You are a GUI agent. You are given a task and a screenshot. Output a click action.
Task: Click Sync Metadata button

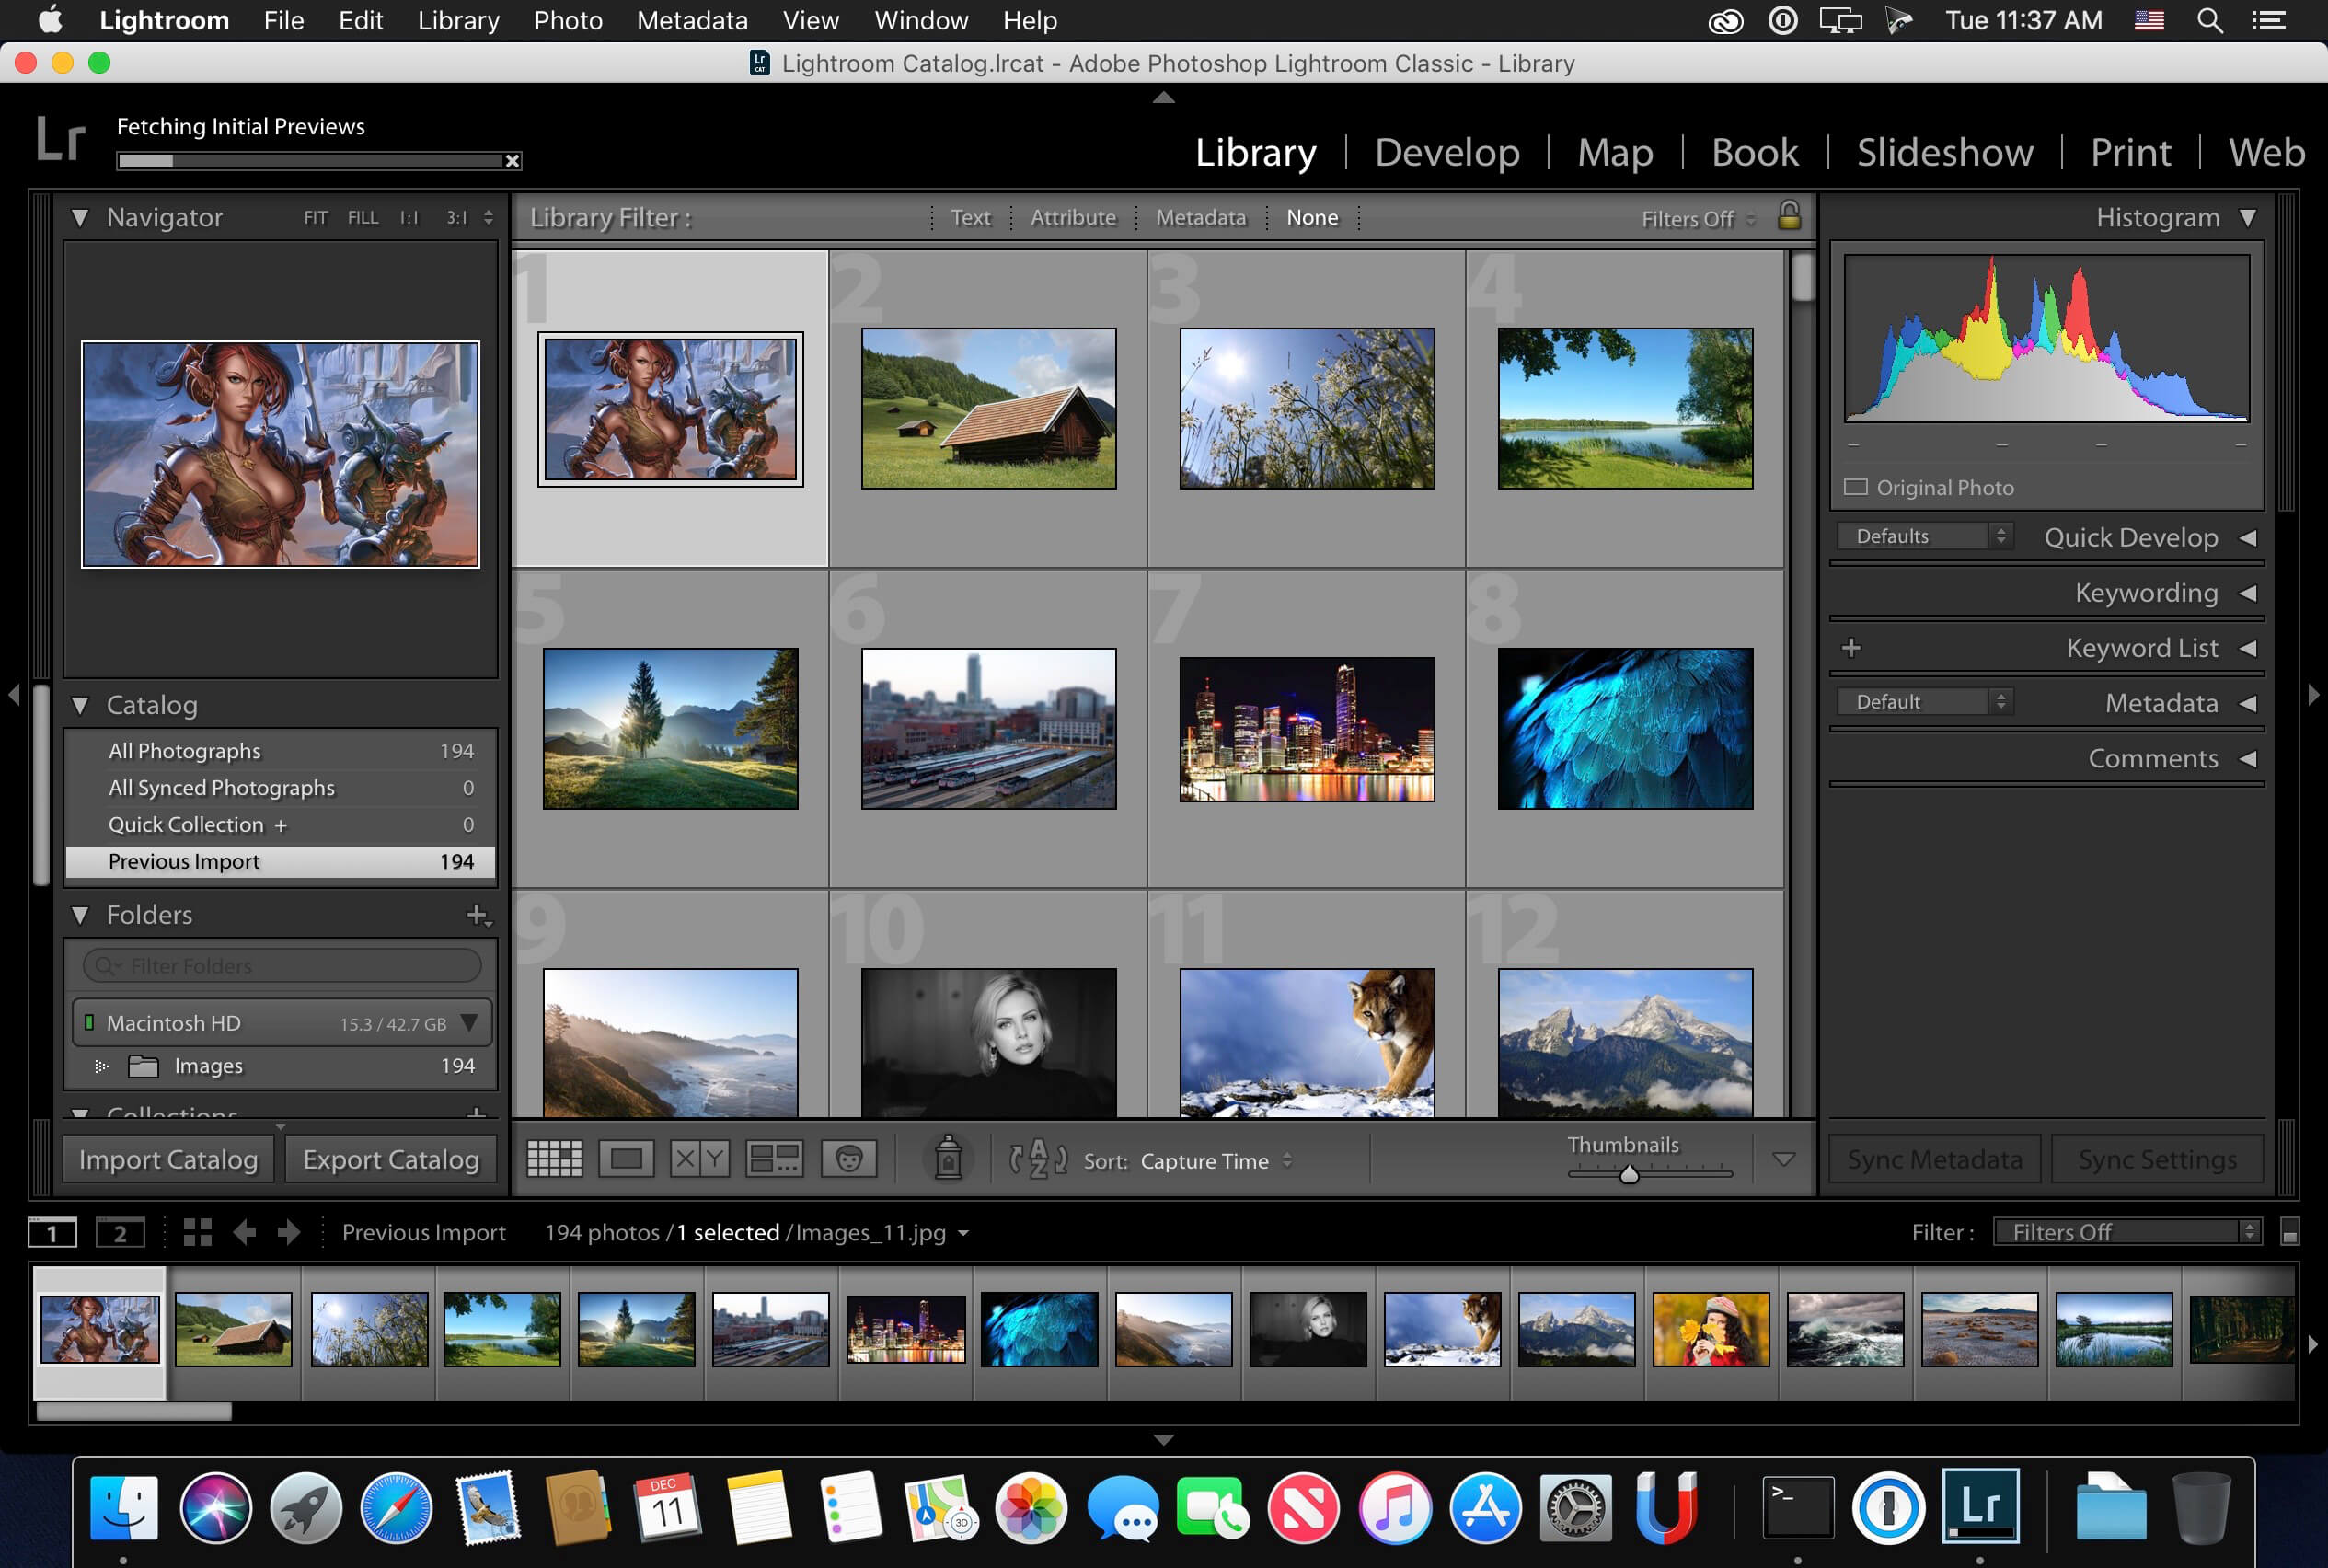[x=1934, y=1159]
